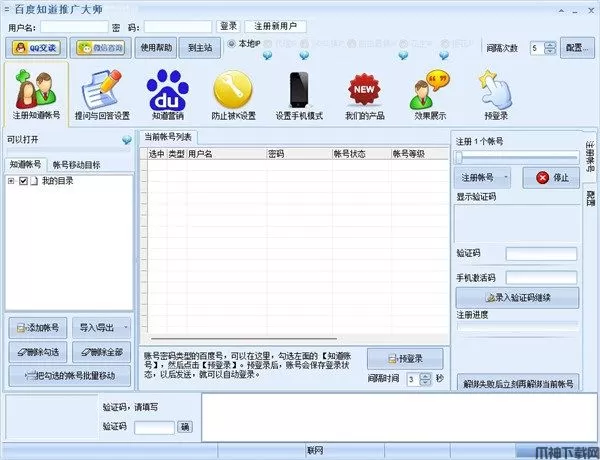Open 防止被K设置 wrench icon
Screen dimensions: 600x460
coord(233,94)
